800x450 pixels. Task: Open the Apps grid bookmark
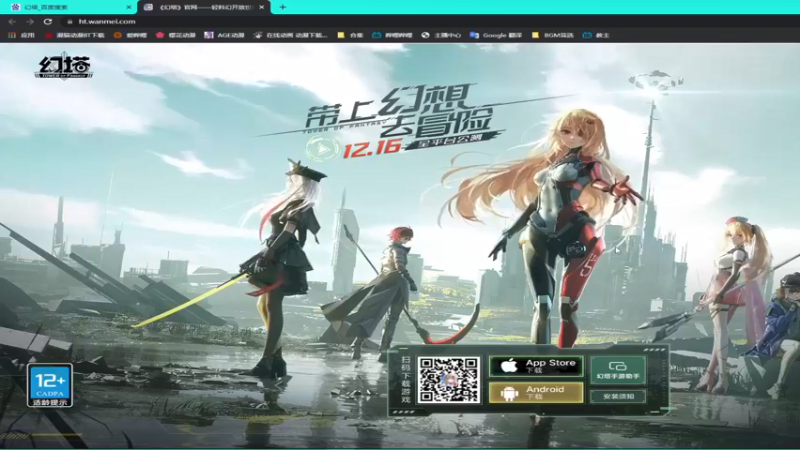[x=21, y=35]
